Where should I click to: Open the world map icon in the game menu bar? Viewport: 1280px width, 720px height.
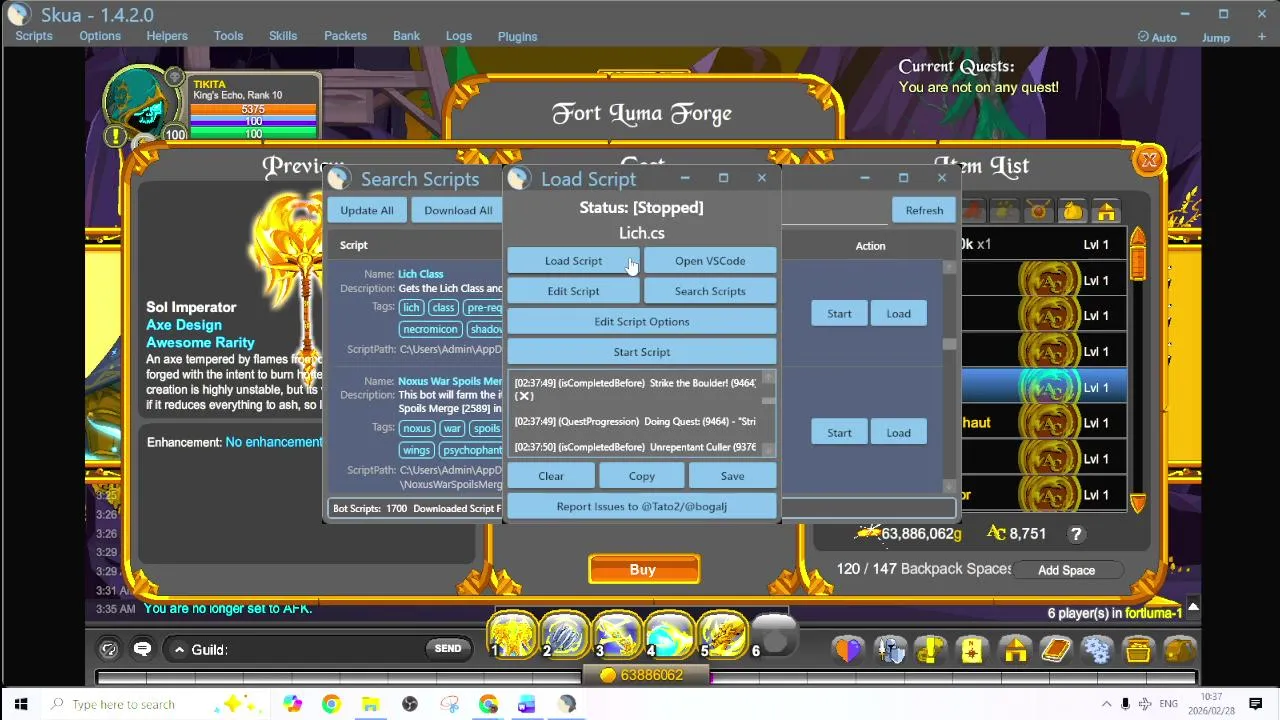pyautogui.click(x=972, y=650)
